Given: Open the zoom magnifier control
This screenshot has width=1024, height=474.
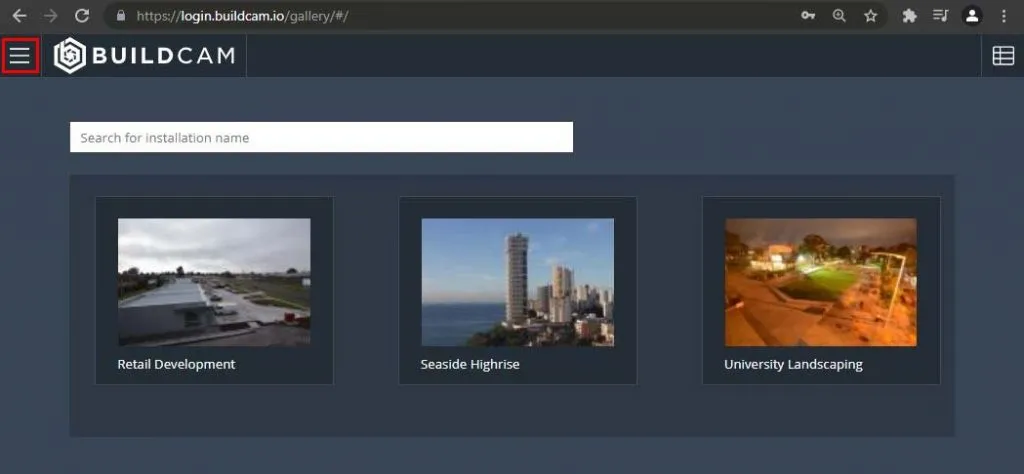Looking at the screenshot, I should pyautogui.click(x=839, y=16).
